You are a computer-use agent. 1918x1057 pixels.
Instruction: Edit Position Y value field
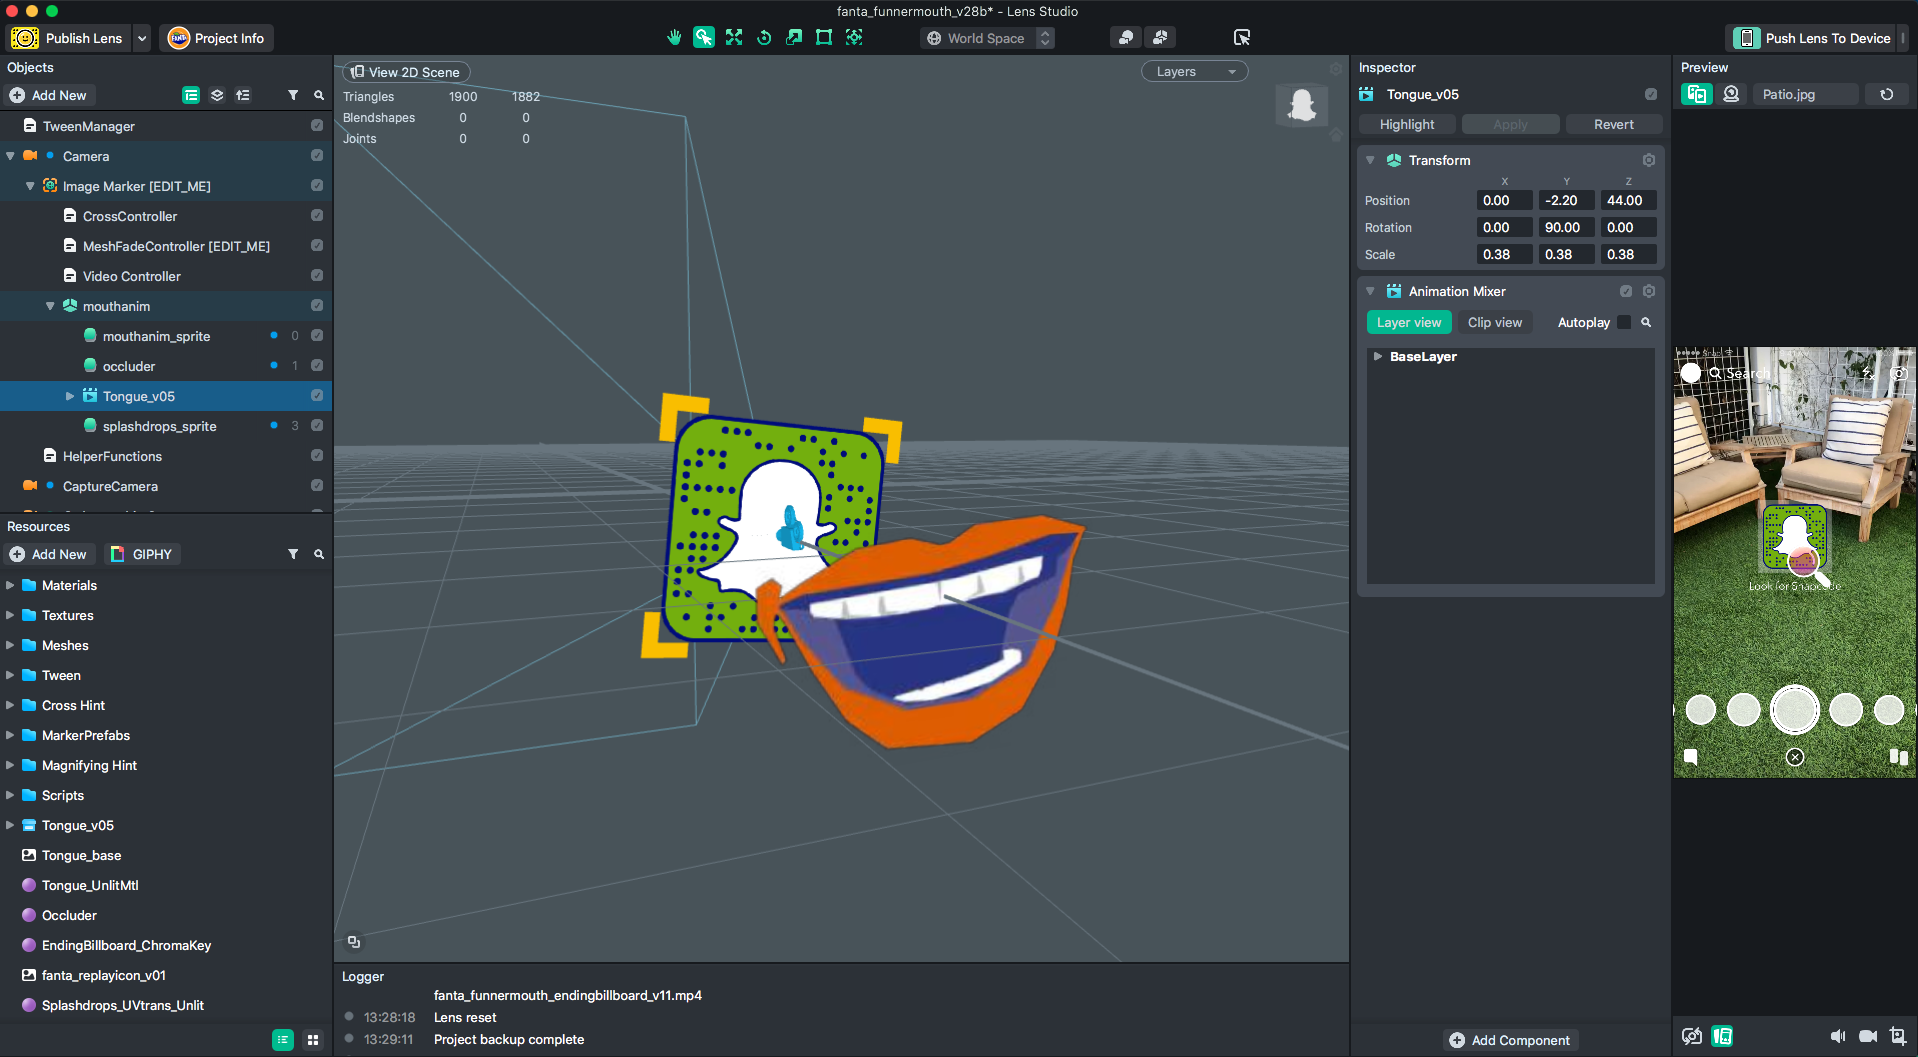pyautogui.click(x=1566, y=200)
